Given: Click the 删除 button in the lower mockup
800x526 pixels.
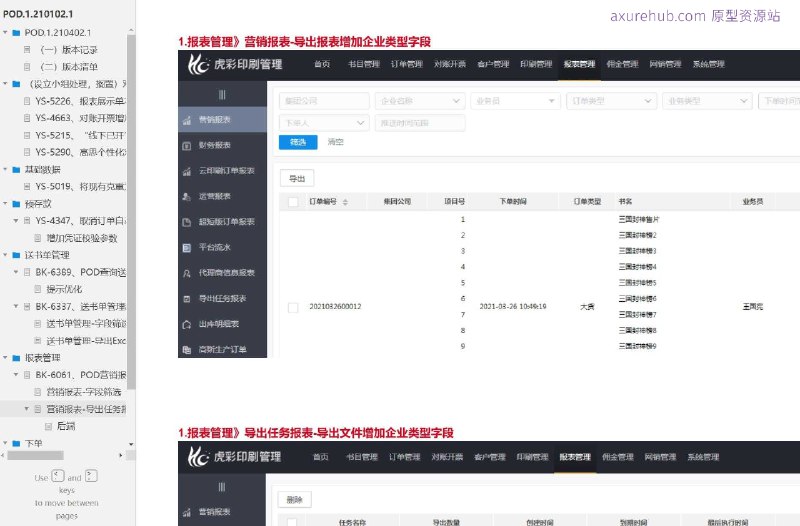Looking at the screenshot, I should (294, 500).
